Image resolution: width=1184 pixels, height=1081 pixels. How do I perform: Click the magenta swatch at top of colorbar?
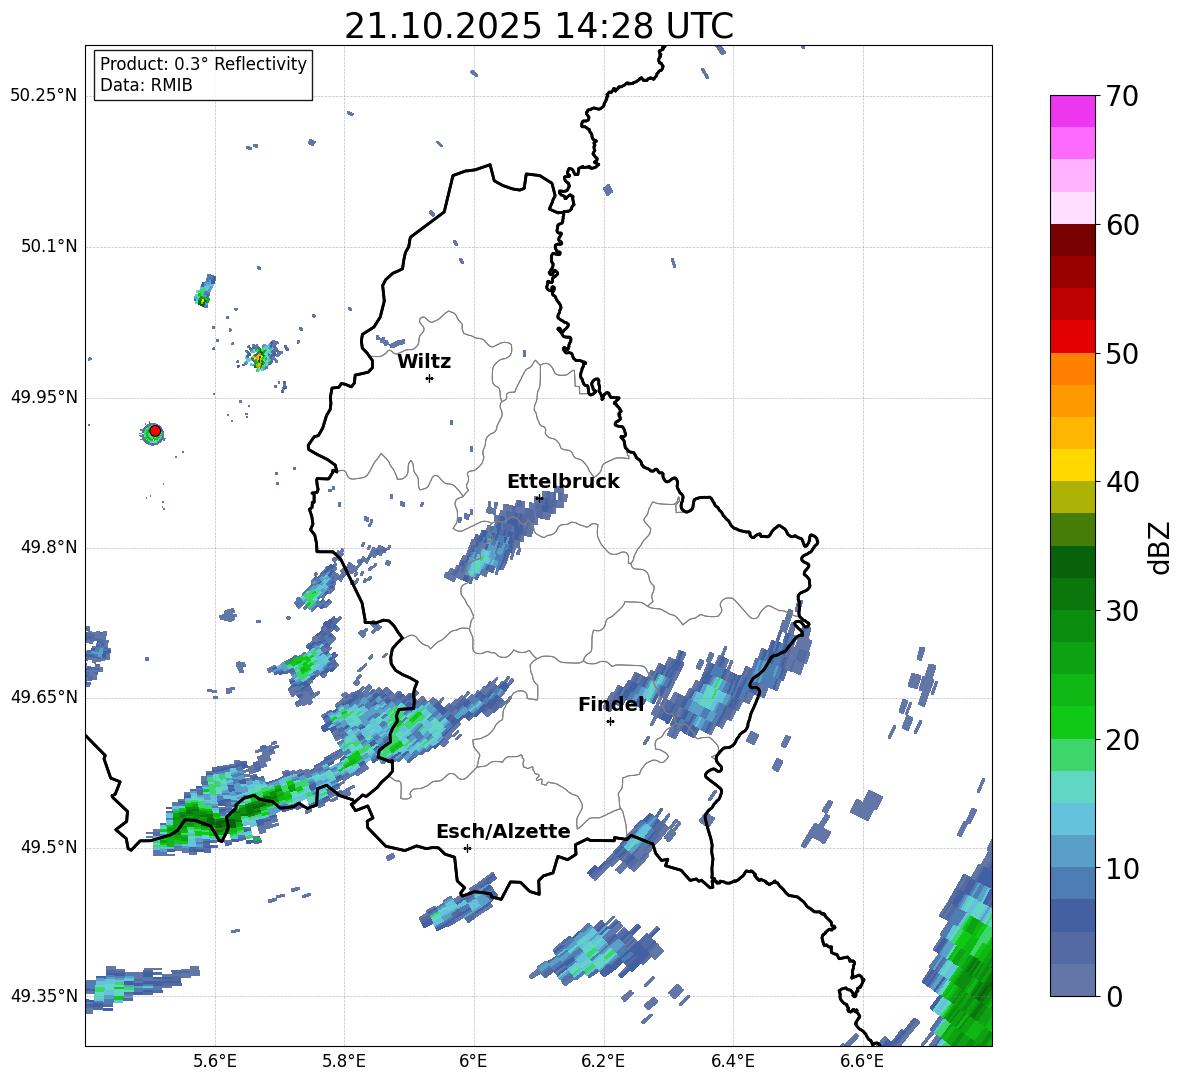point(1072,111)
